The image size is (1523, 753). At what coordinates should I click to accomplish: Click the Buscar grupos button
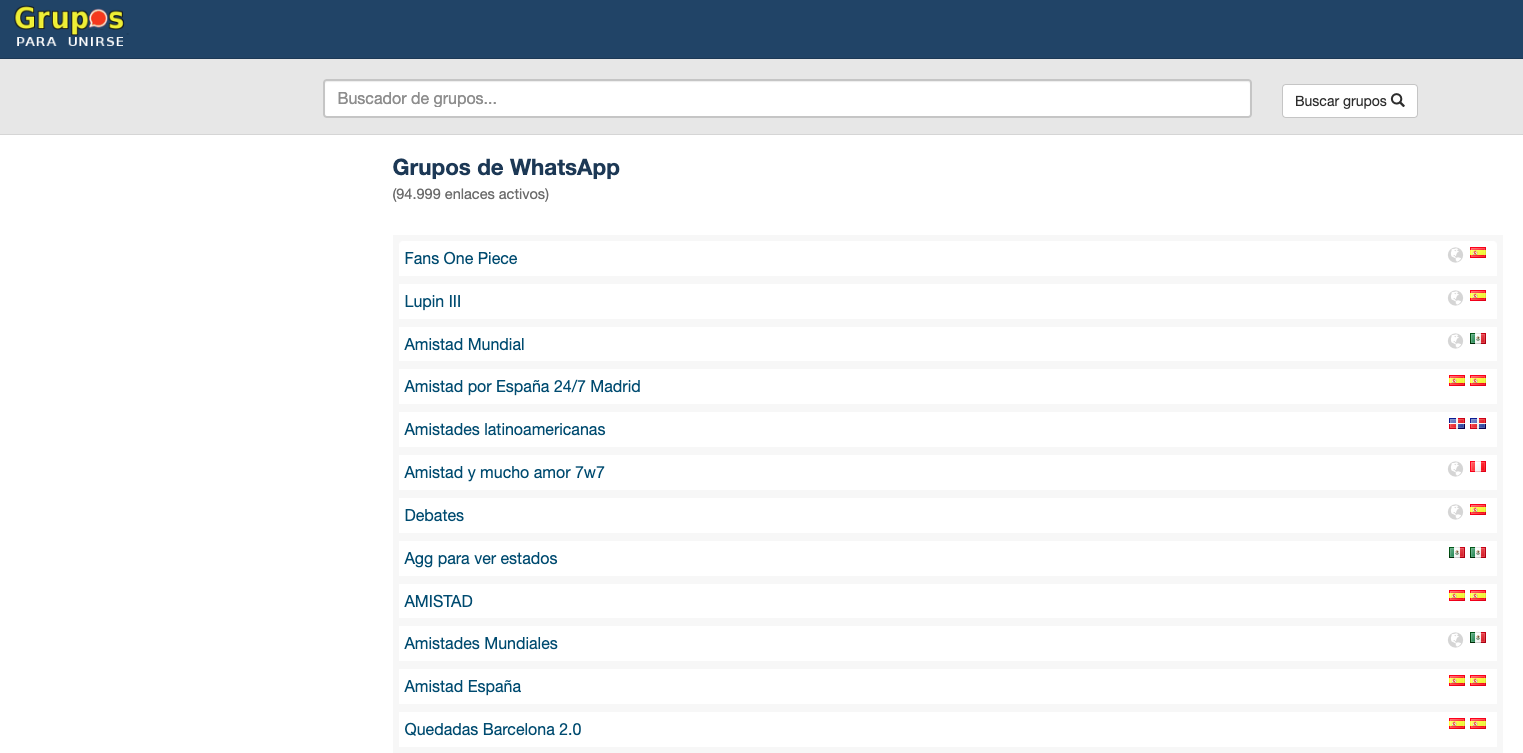tap(1349, 101)
